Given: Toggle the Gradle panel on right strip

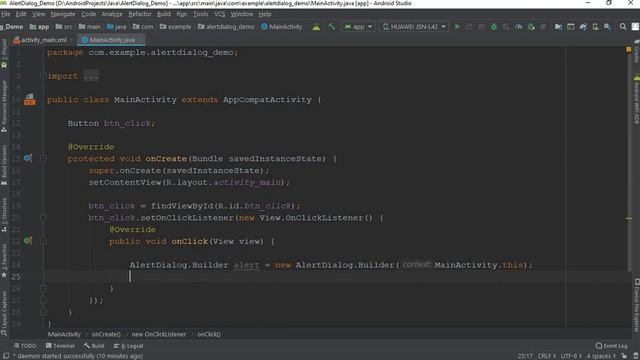Looking at the screenshot, I should click(636, 51).
